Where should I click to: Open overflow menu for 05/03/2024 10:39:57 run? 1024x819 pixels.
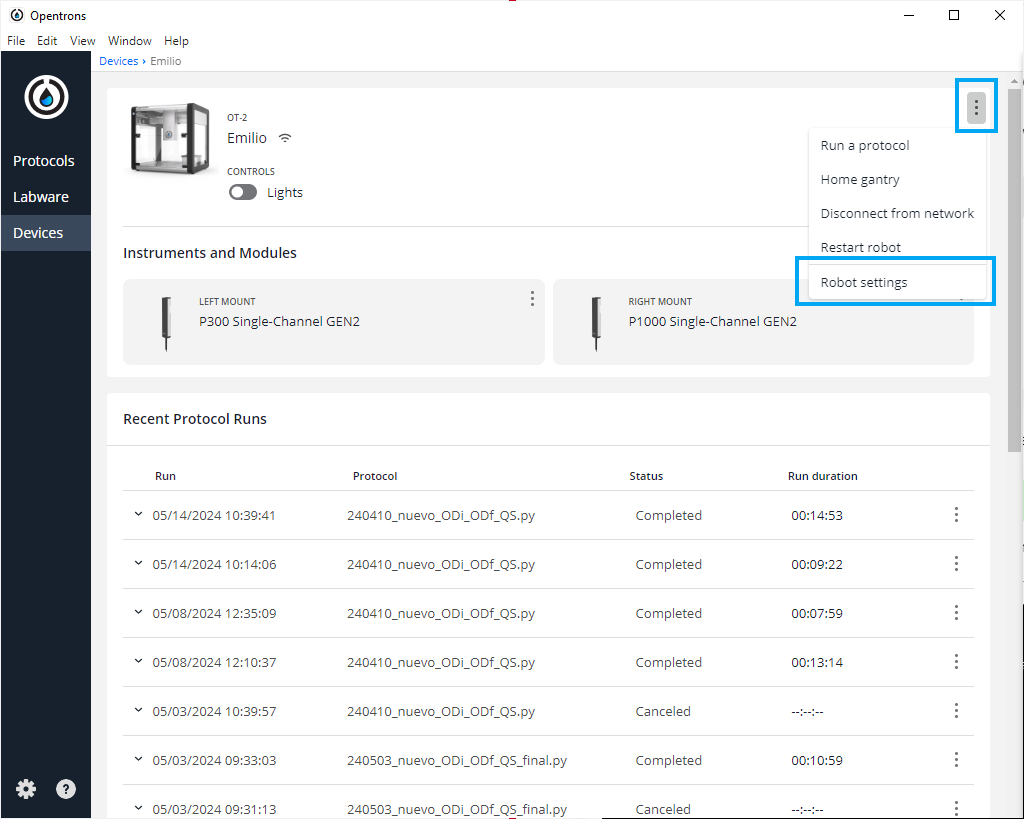point(956,711)
